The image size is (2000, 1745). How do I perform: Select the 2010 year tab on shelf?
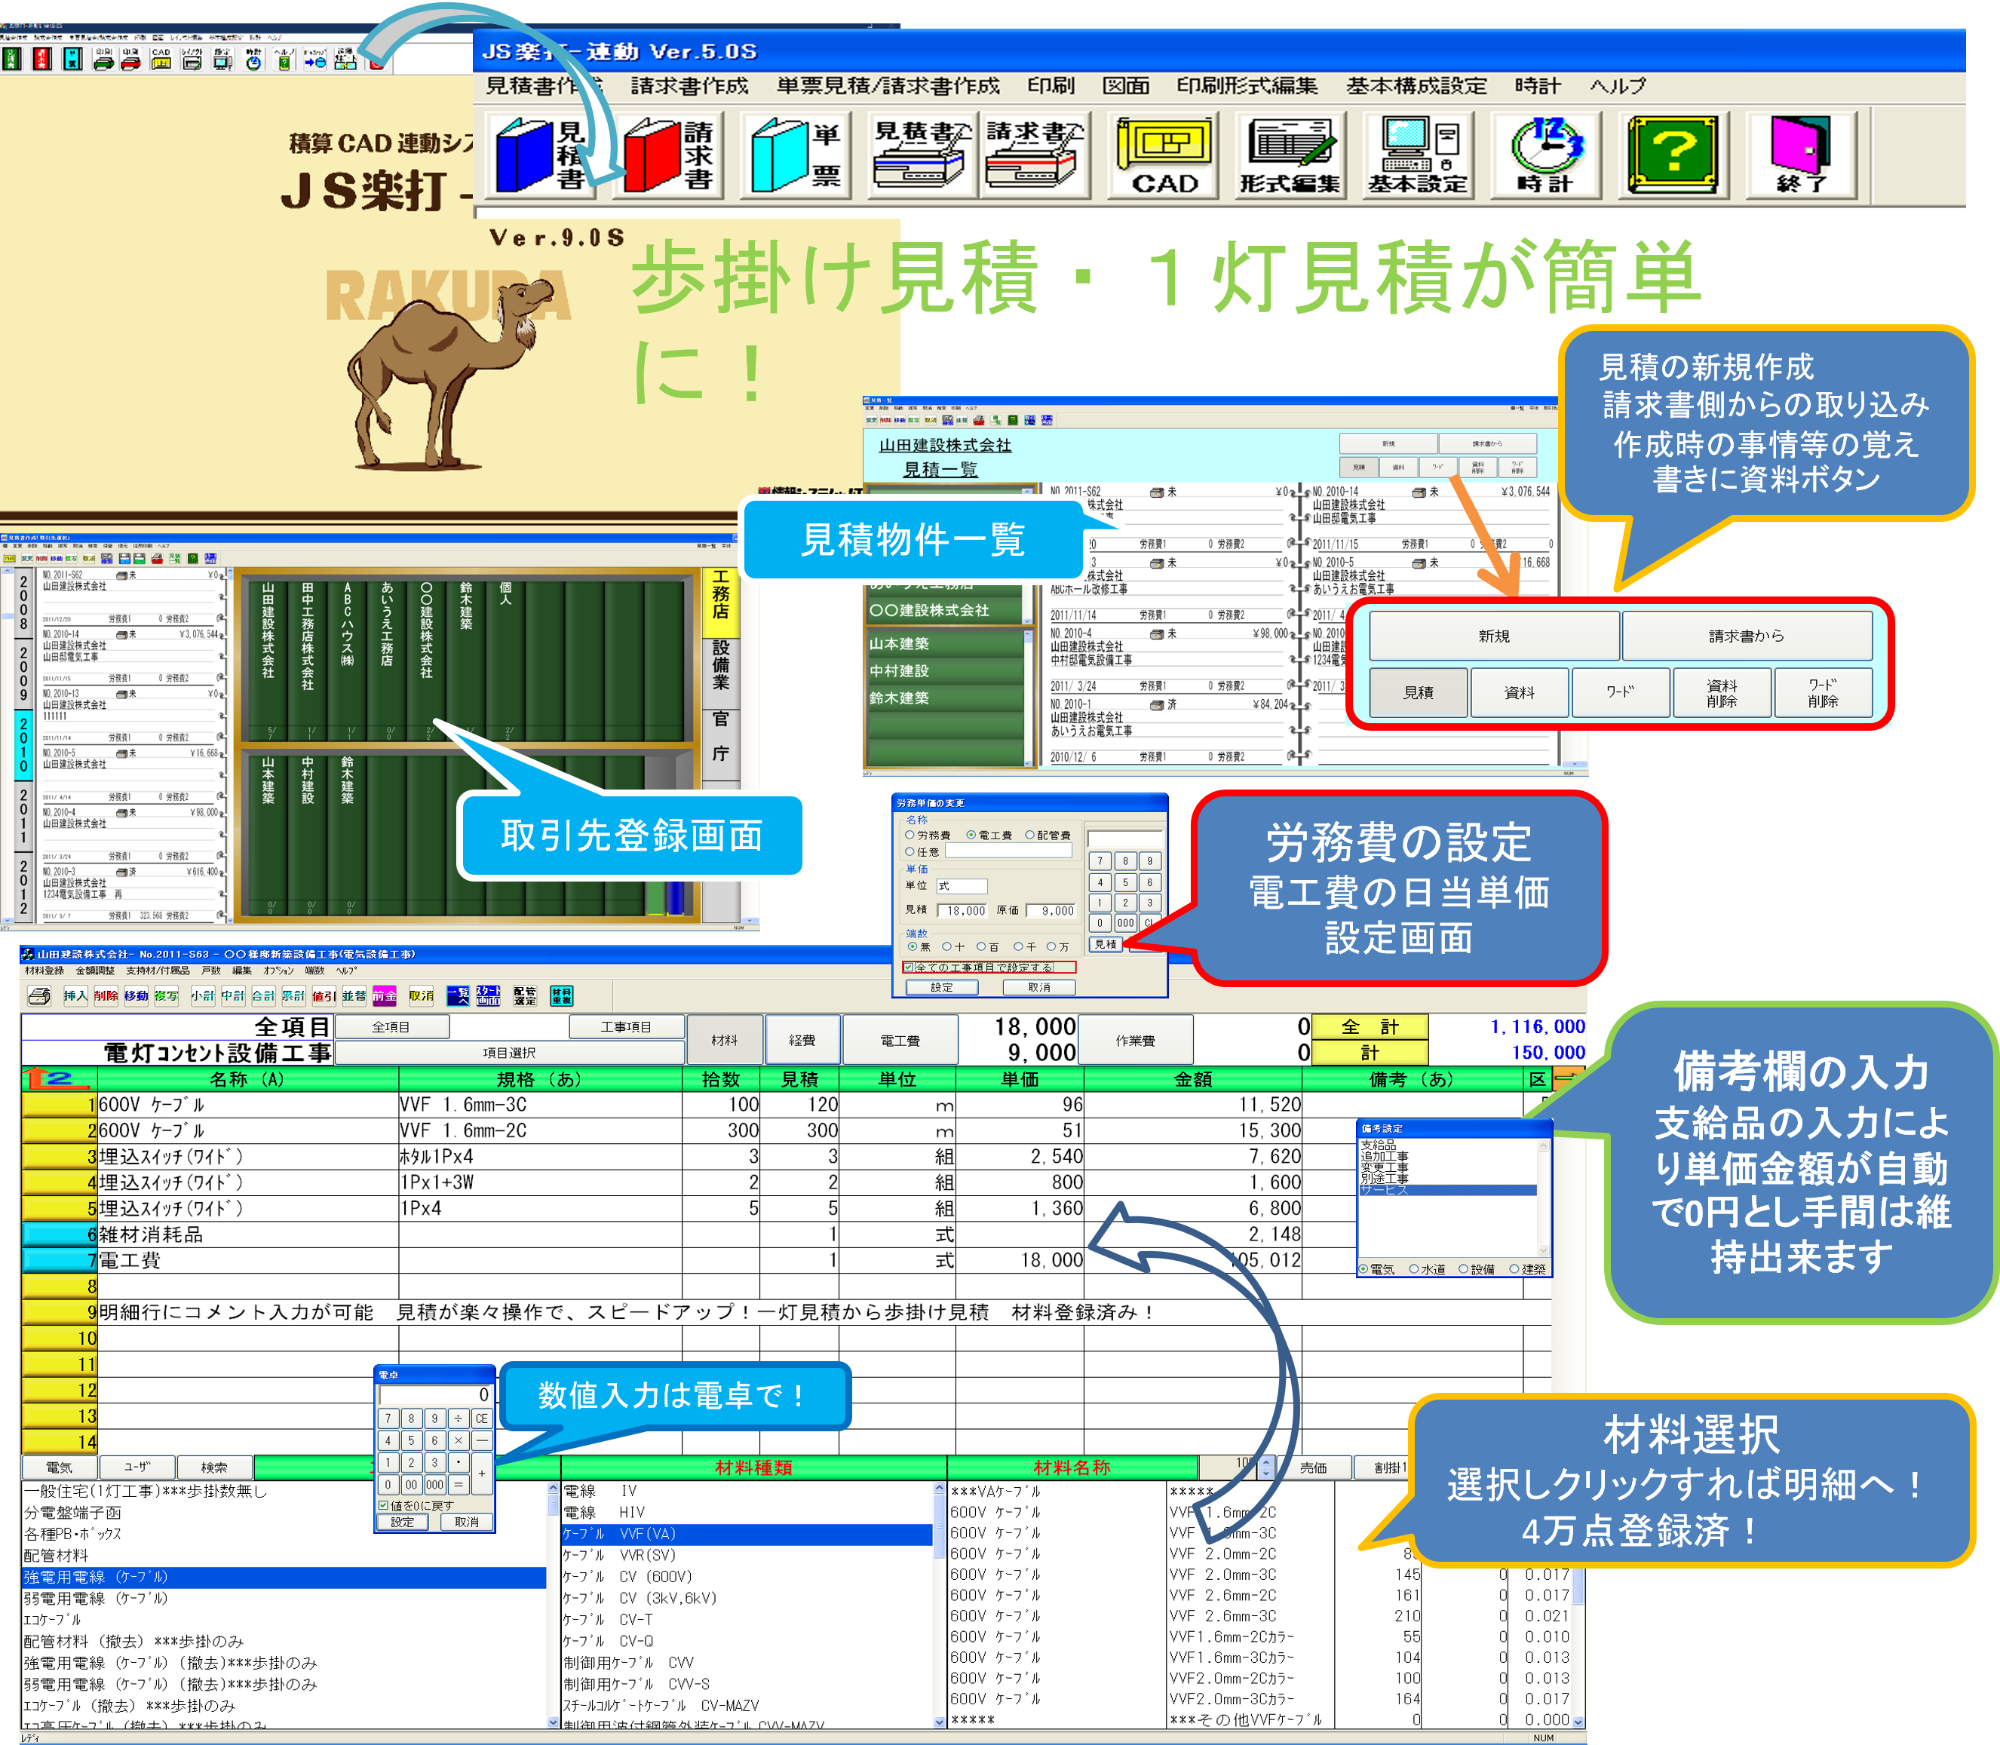(23, 745)
